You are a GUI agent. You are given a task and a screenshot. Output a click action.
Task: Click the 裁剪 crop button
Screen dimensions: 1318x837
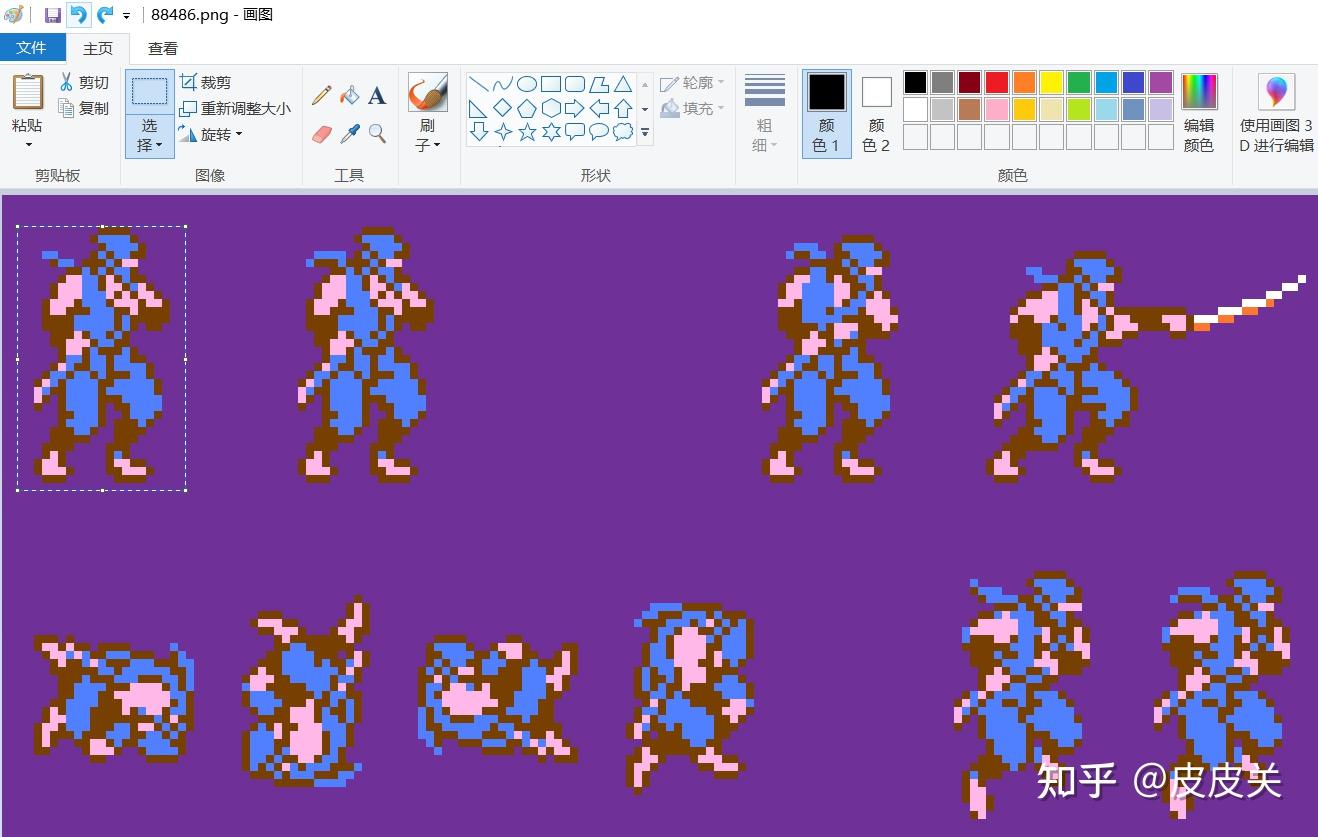pyautogui.click(x=206, y=82)
